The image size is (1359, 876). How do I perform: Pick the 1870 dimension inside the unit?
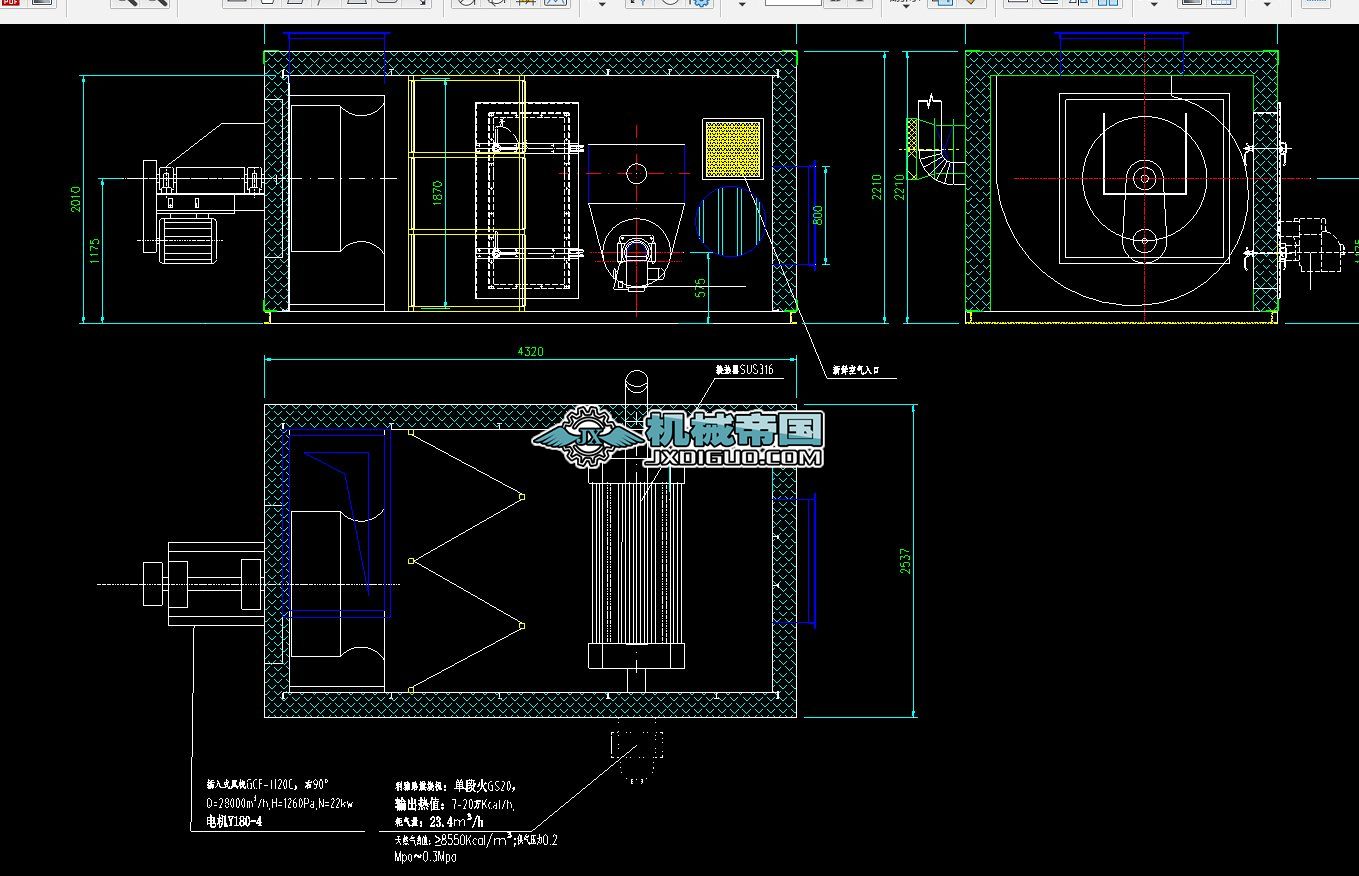pyautogui.click(x=437, y=192)
